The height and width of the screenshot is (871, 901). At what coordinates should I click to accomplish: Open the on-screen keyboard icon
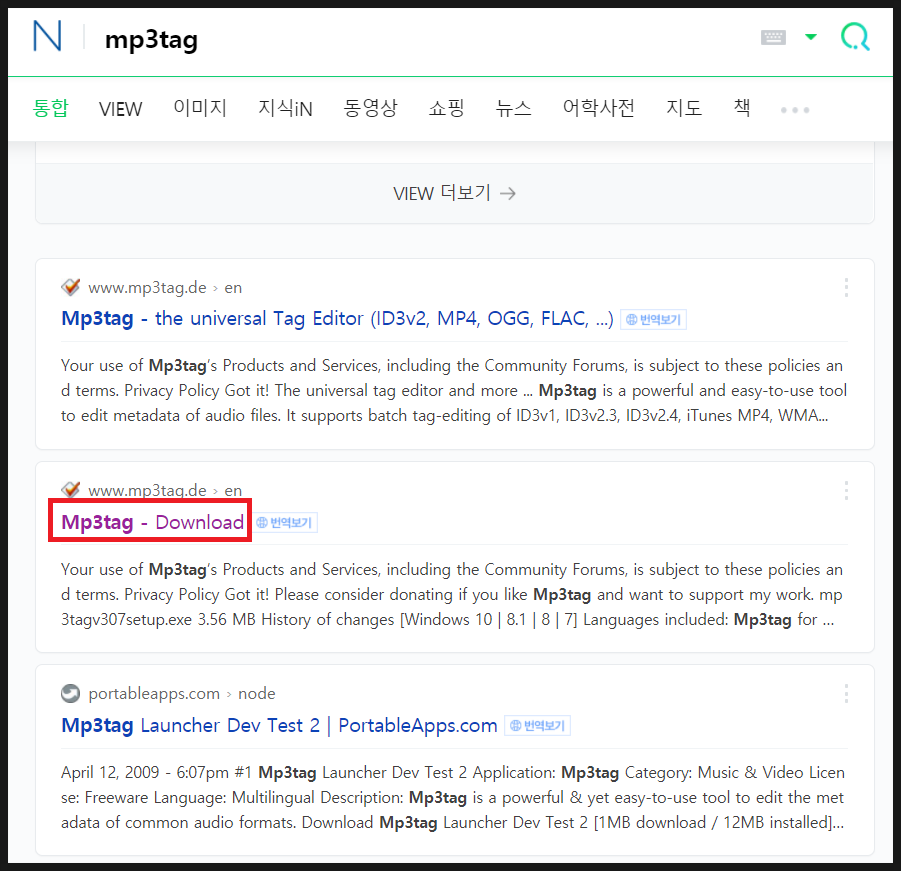click(x=773, y=37)
